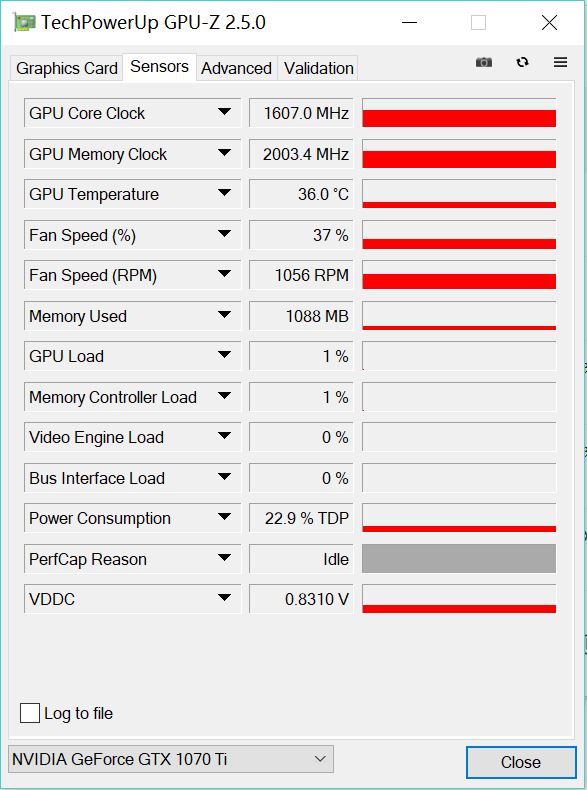Screen dimensions: 587x790
Task: Click the camera screenshot icon
Action: tap(484, 62)
